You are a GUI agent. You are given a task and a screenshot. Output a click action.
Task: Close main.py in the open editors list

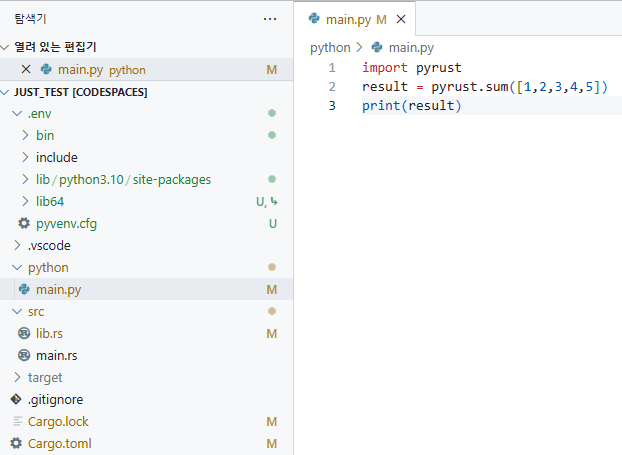tap(26, 70)
